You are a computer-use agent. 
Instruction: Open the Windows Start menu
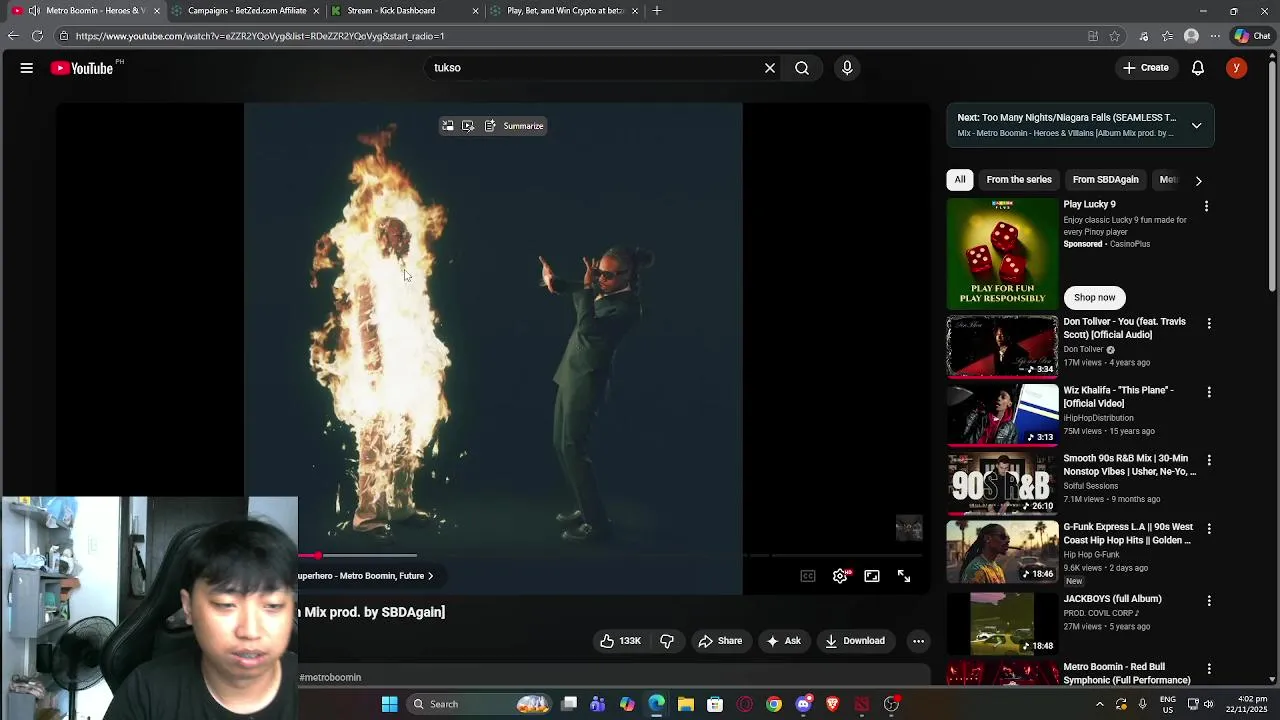(x=390, y=704)
